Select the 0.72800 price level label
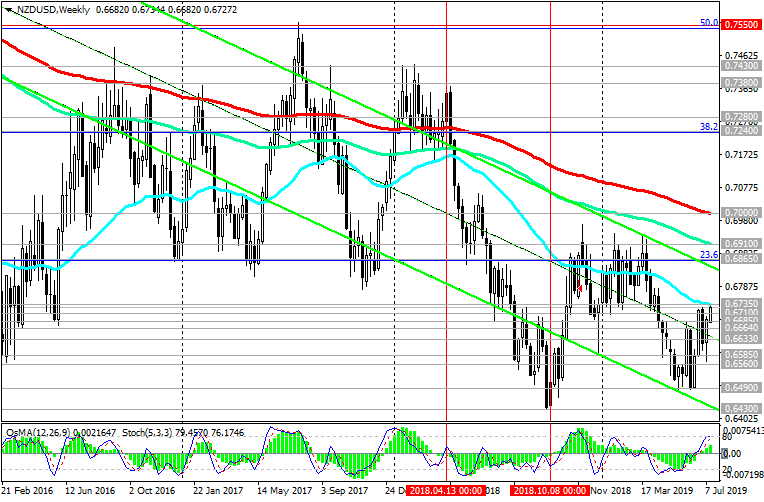Screen dimensions: 764x502 pos(742,116)
